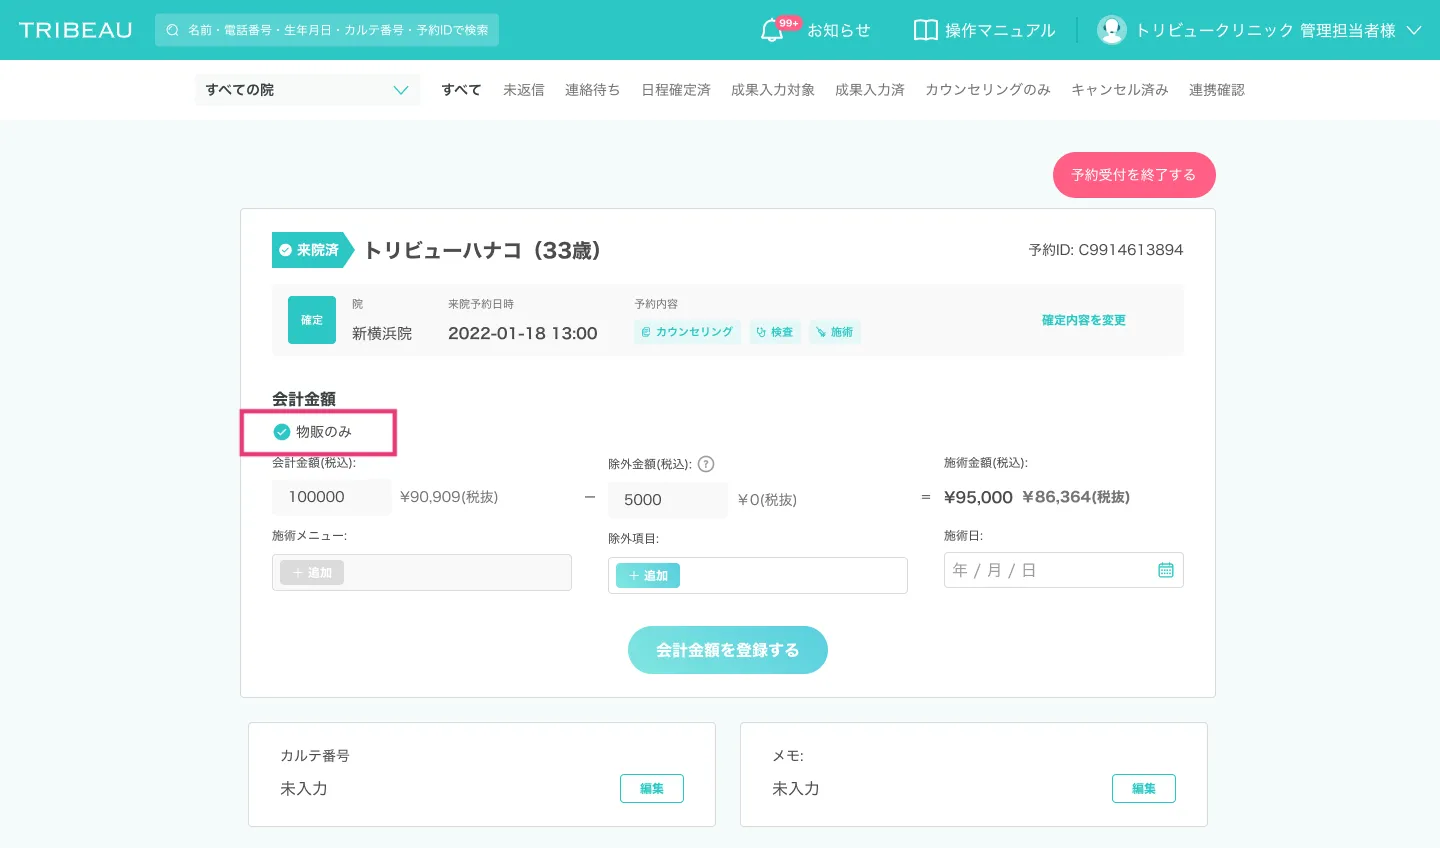This screenshot has height=848, width=1440.
Task: Click the help icon beside 除外金額
Action: pos(706,464)
